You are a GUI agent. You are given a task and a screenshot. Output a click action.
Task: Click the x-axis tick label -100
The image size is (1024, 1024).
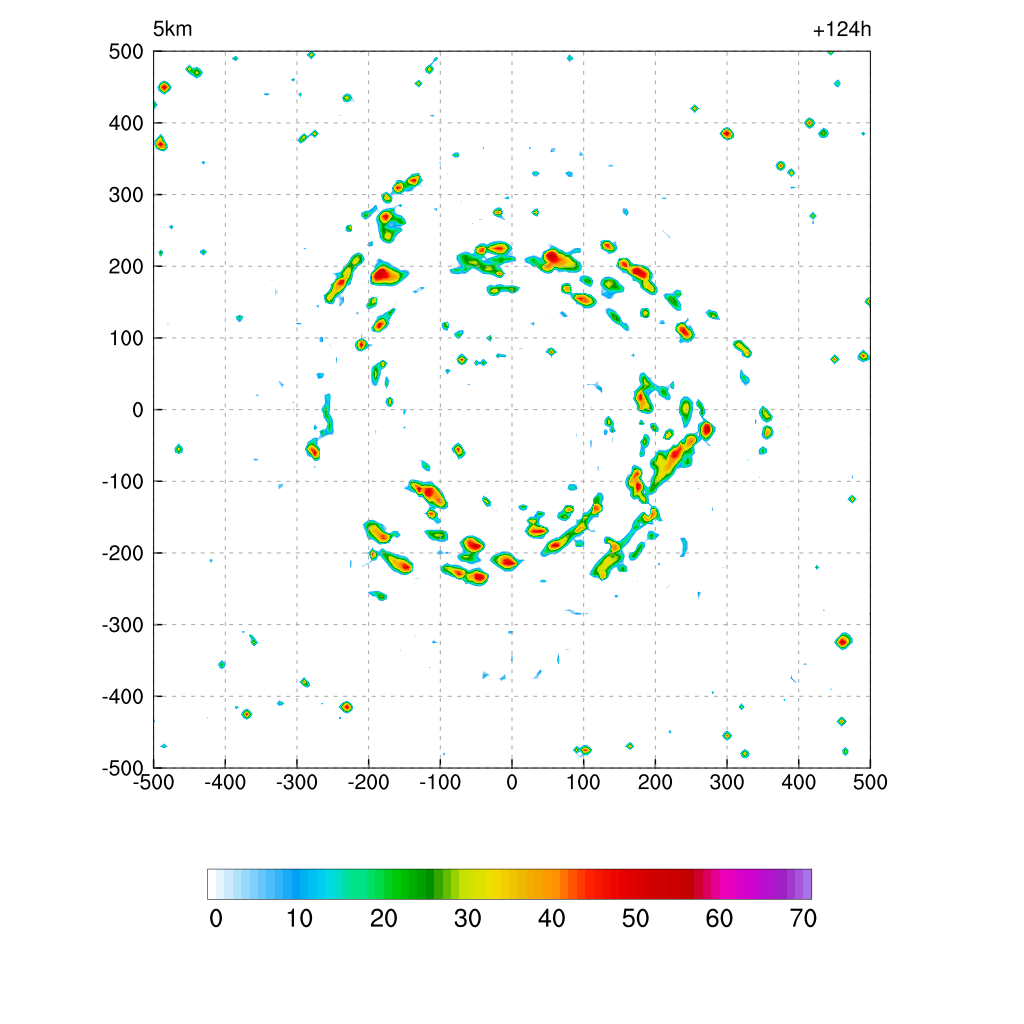point(440,782)
